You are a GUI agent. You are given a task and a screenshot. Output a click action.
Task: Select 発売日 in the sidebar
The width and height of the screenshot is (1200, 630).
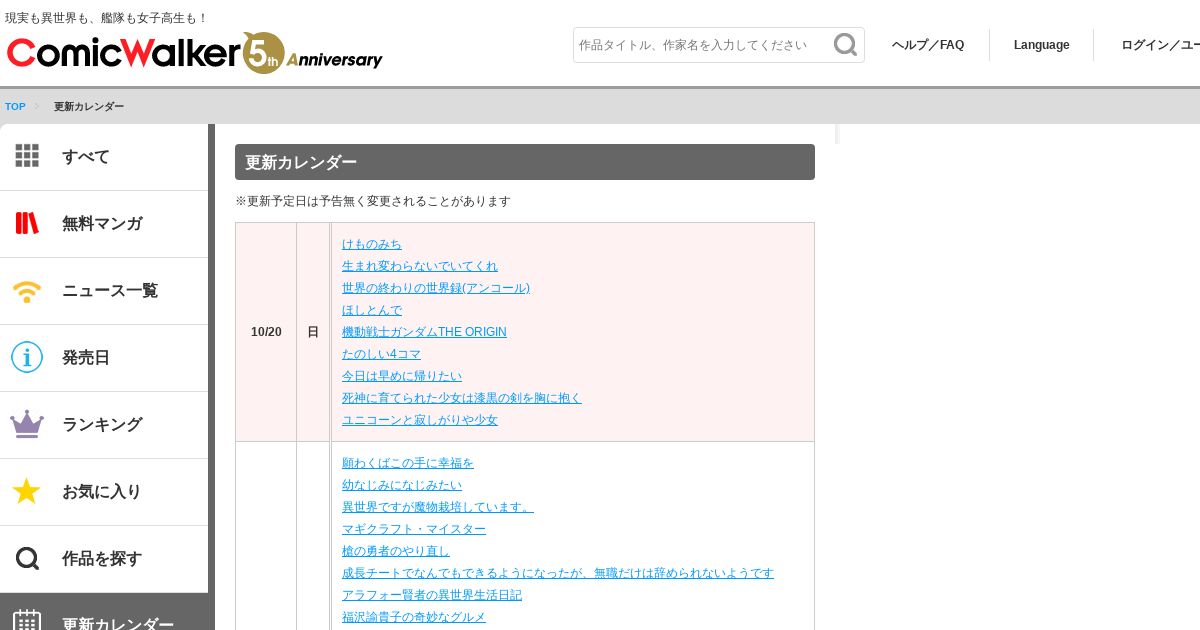104,358
